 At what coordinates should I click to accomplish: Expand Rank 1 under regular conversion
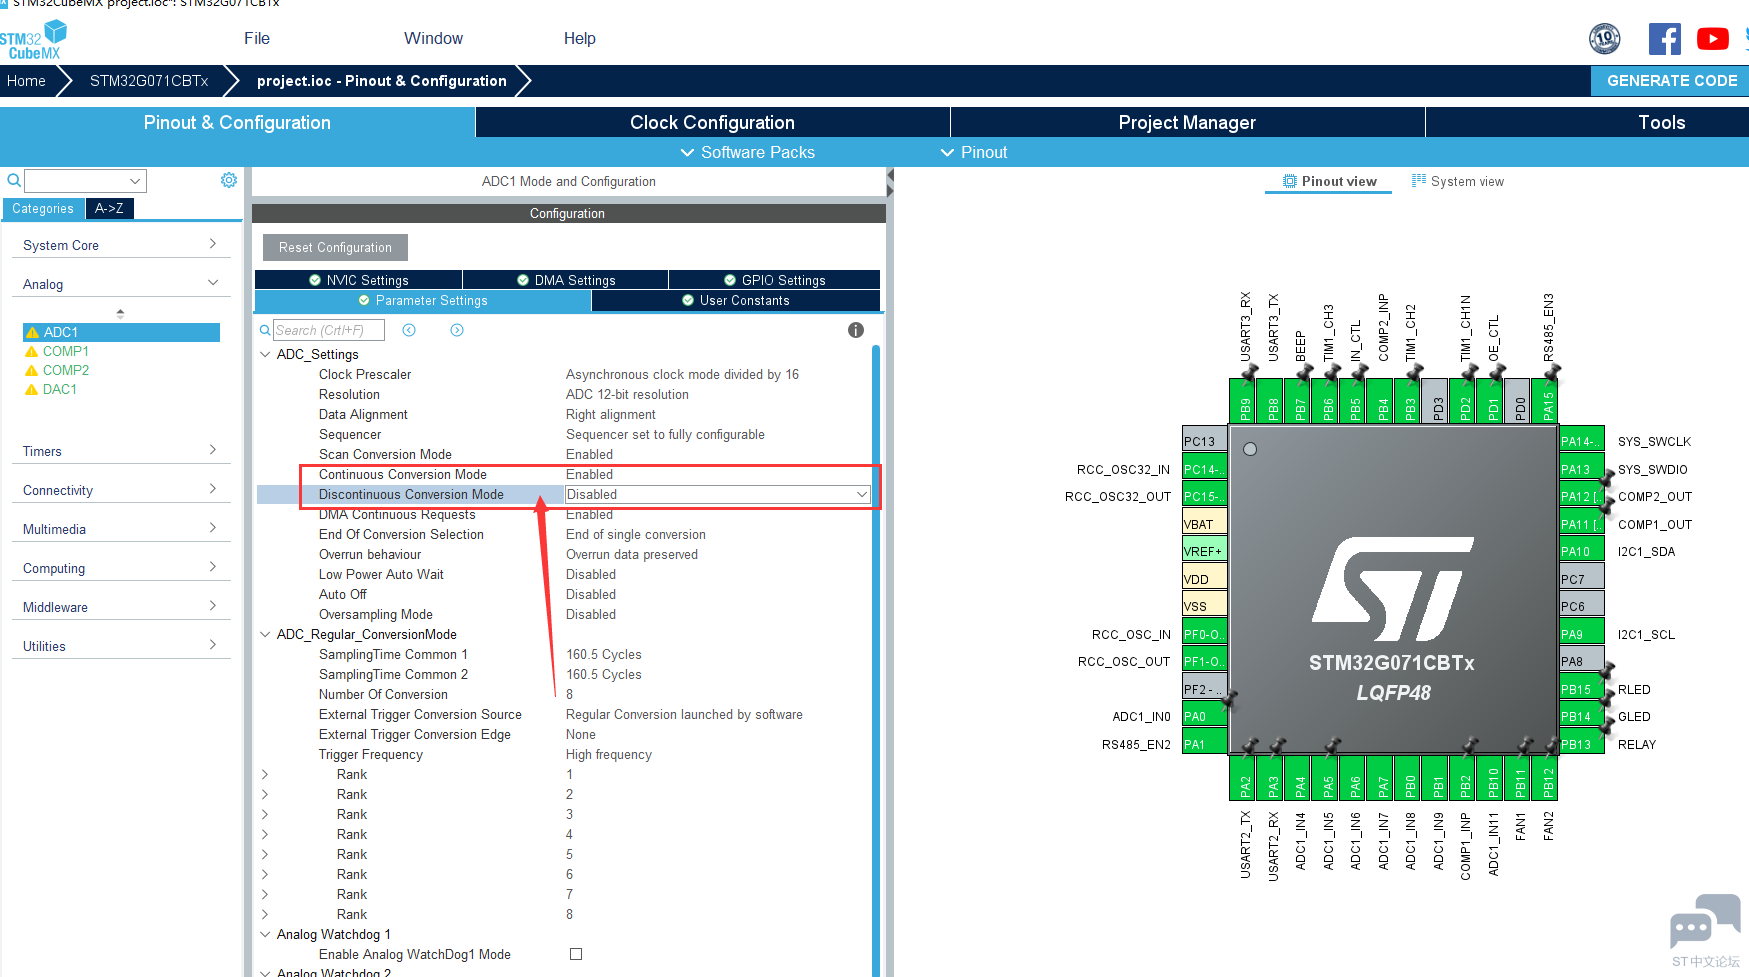(264, 774)
